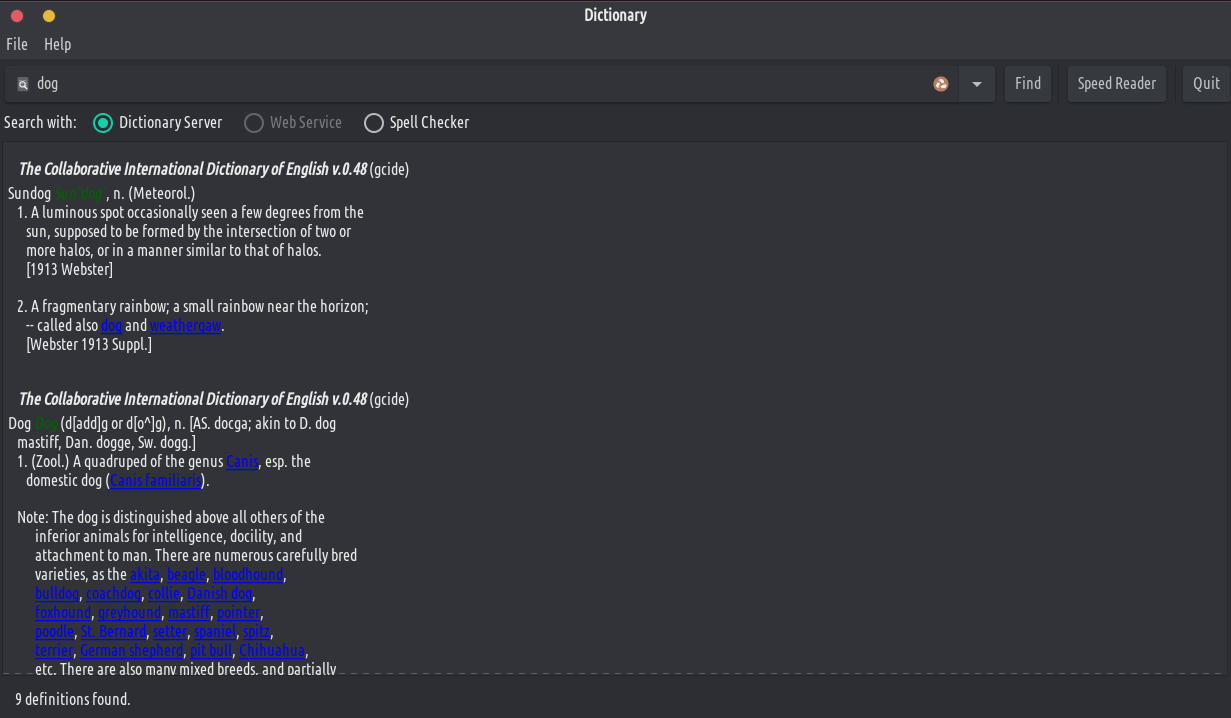Follow the 'Chihuahua' link

[272, 651]
